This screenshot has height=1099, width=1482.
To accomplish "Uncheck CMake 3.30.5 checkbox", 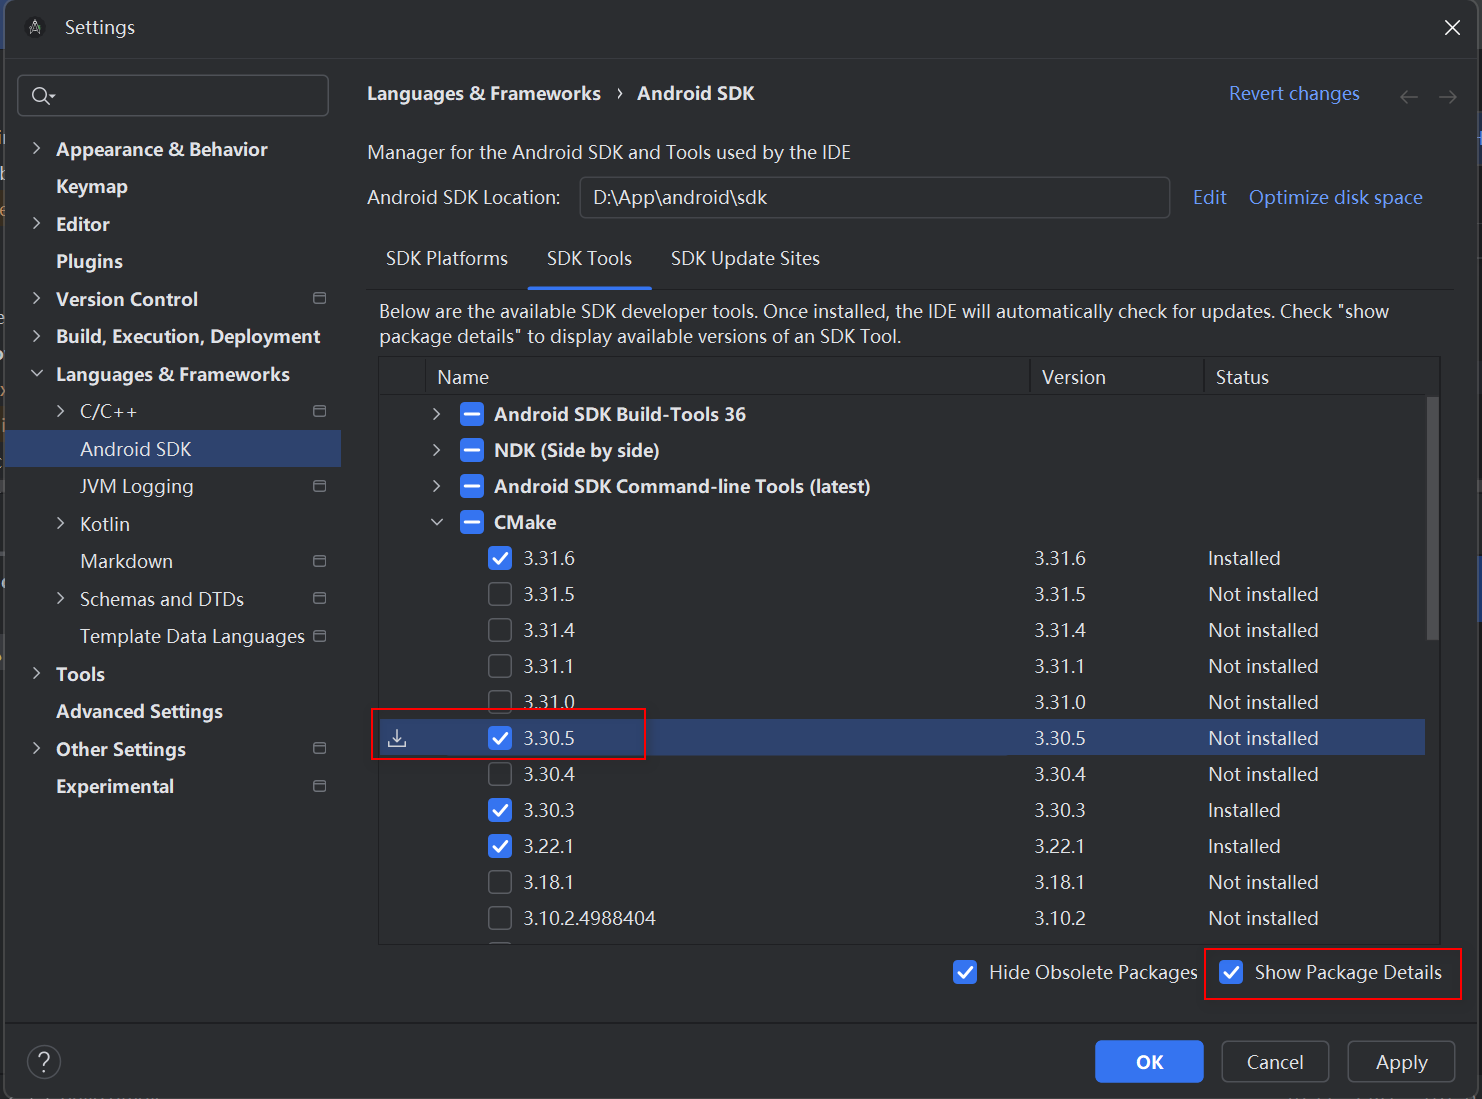I will point(500,738).
